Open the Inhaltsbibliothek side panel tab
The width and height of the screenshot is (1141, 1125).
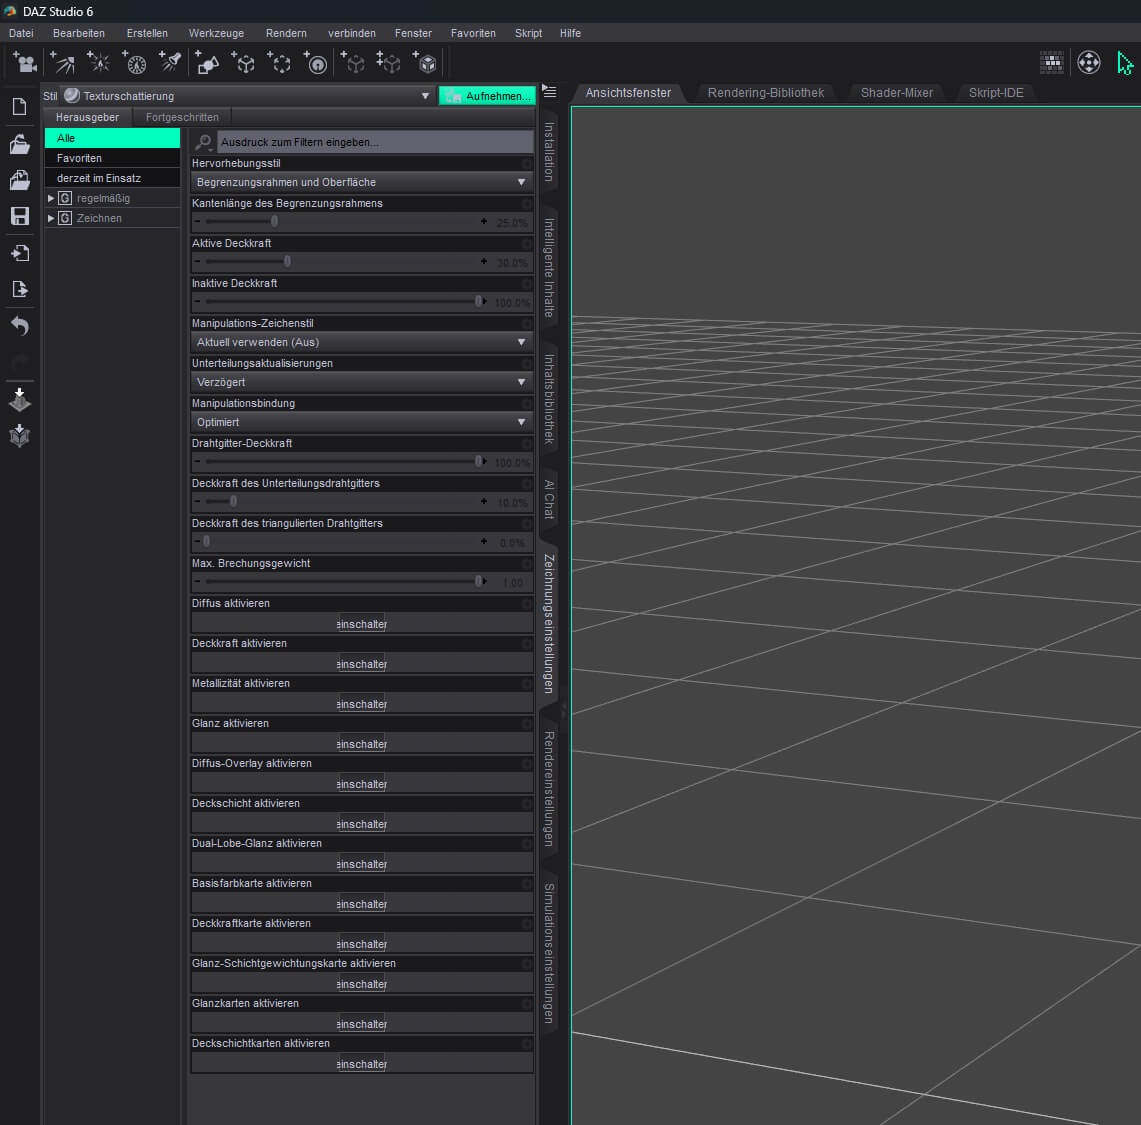(x=549, y=399)
